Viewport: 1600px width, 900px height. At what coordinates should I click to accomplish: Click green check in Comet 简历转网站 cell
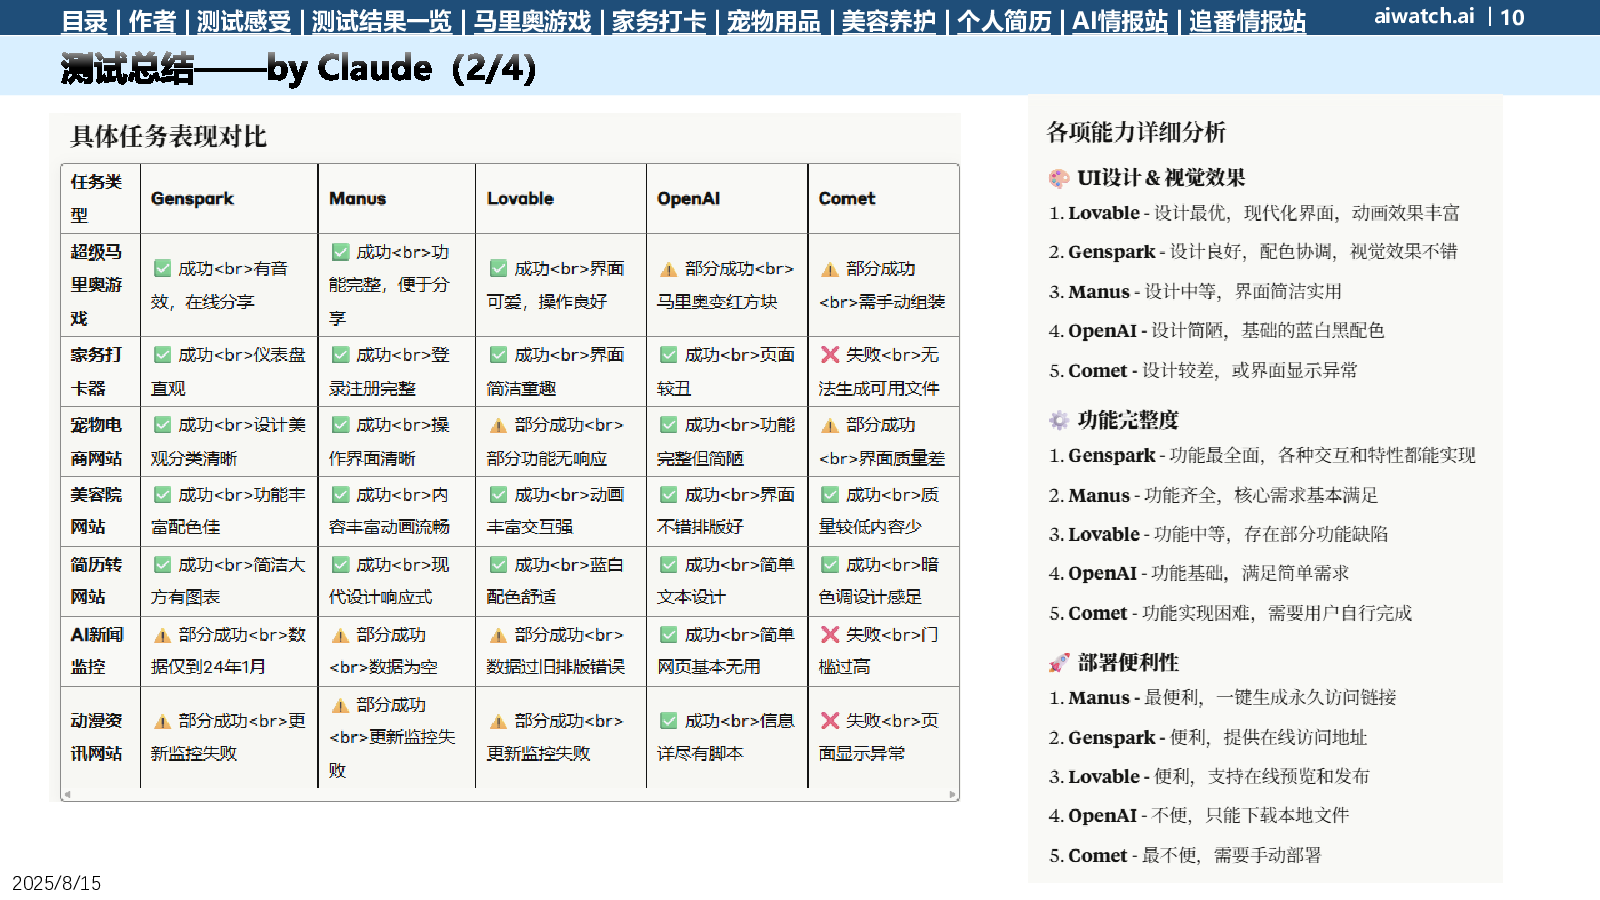point(829,564)
